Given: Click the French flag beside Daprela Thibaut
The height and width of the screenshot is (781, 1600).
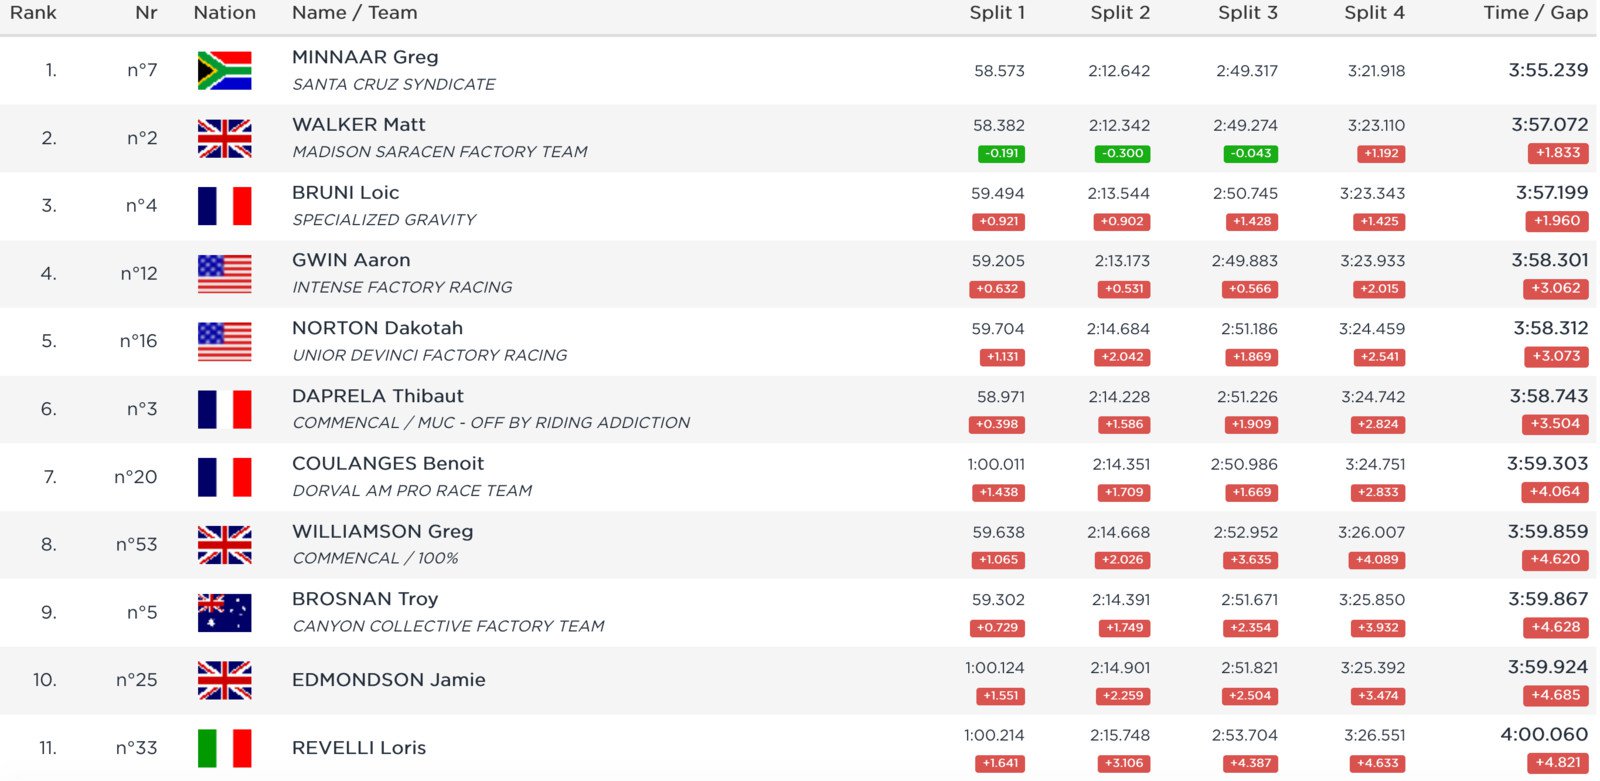Looking at the screenshot, I should 224,409.
